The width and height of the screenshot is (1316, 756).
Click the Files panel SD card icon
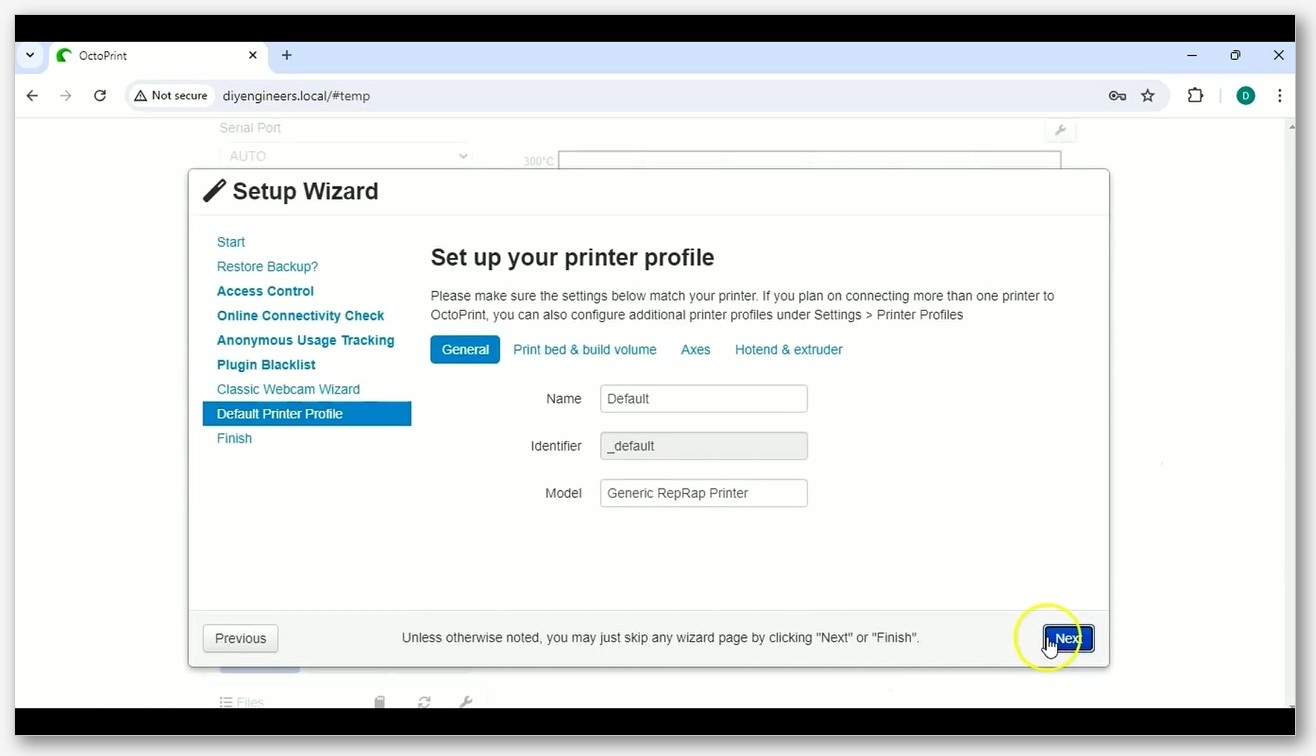tap(380, 702)
